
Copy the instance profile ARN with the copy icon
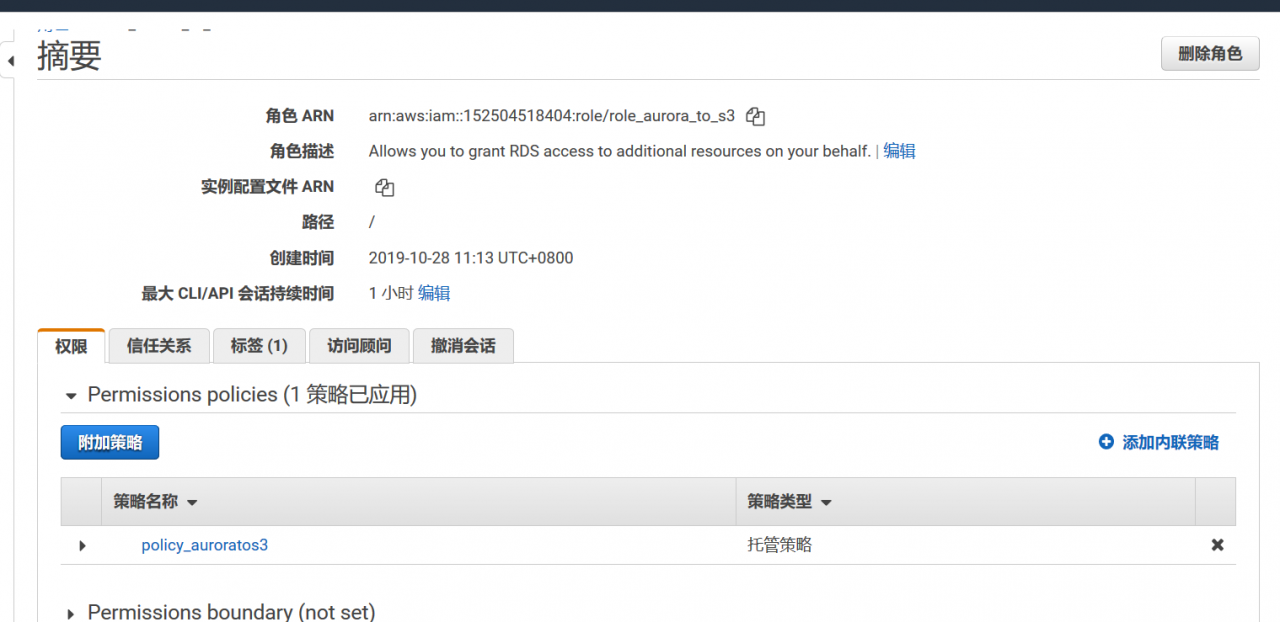tap(385, 187)
